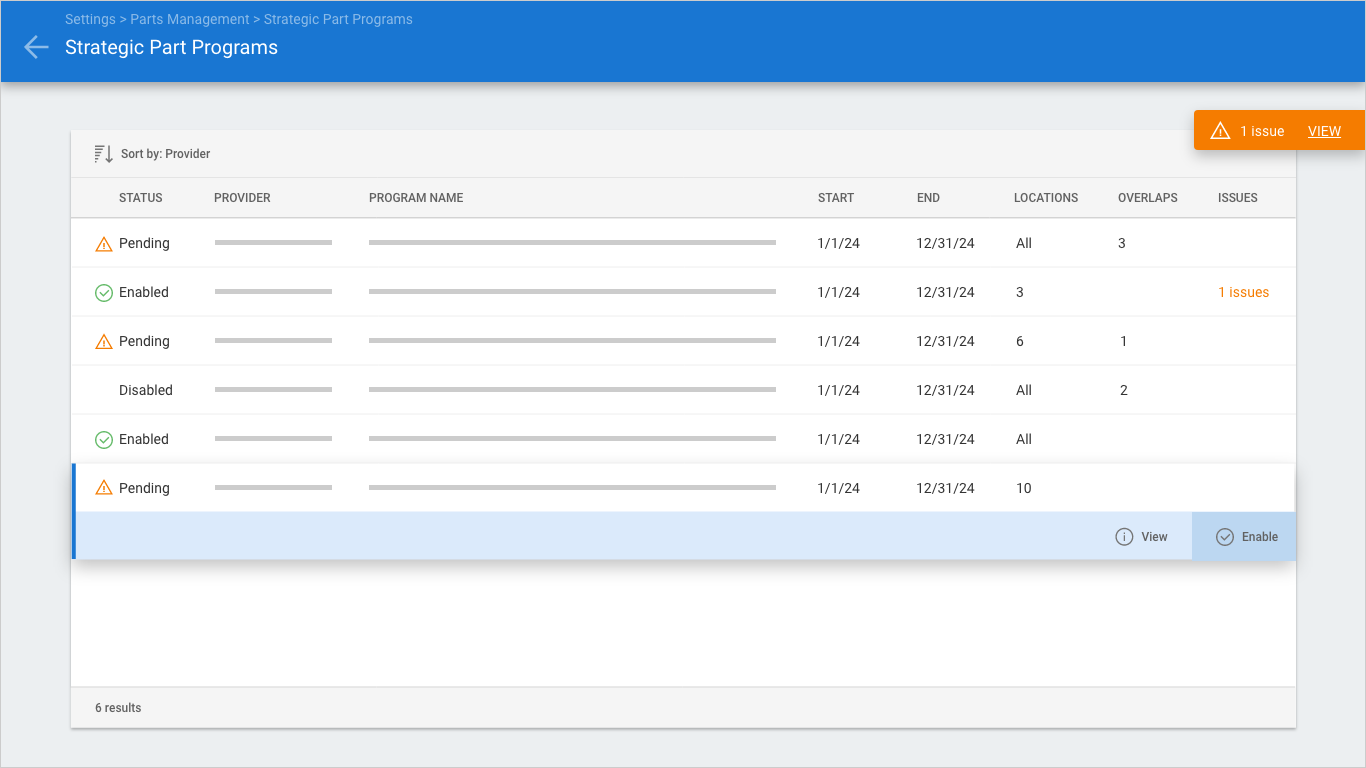Select the Disabled program row

coord(683,390)
